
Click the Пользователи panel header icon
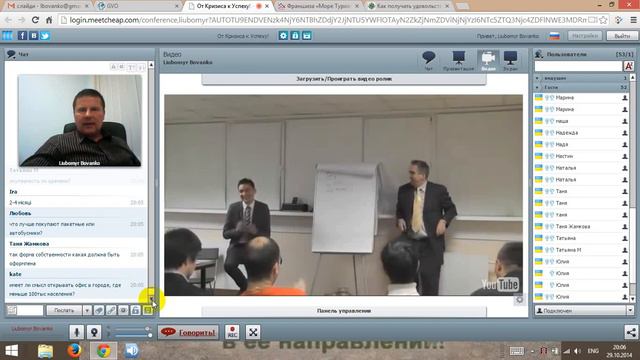[x=539, y=54]
